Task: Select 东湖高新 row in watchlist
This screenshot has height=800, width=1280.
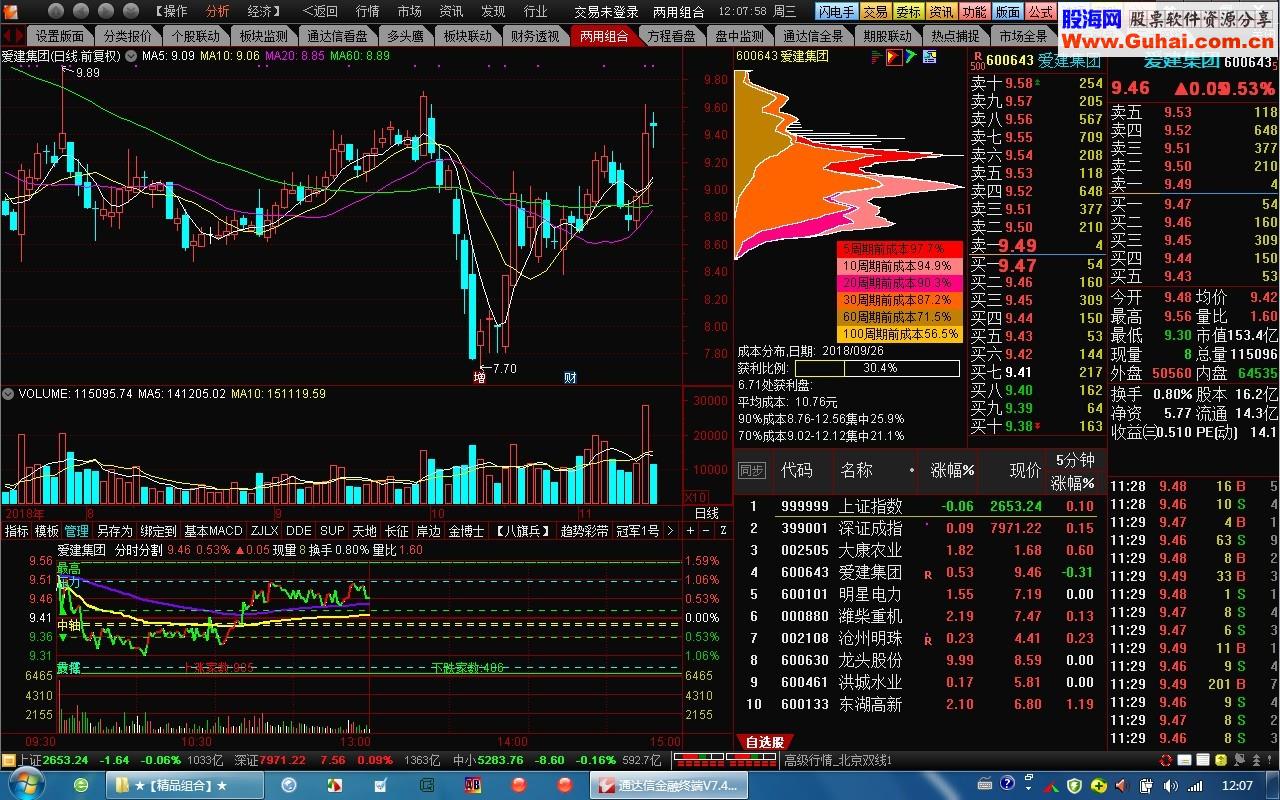Action: coord(920,704)
